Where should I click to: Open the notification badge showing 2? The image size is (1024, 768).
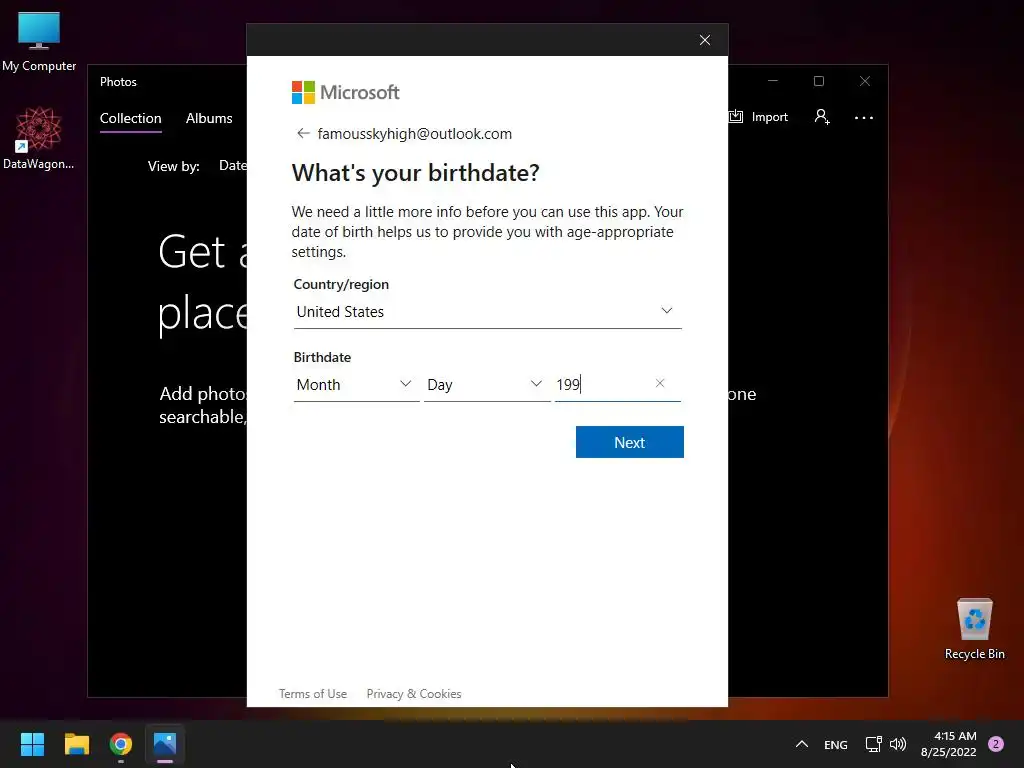click(996, 744)
